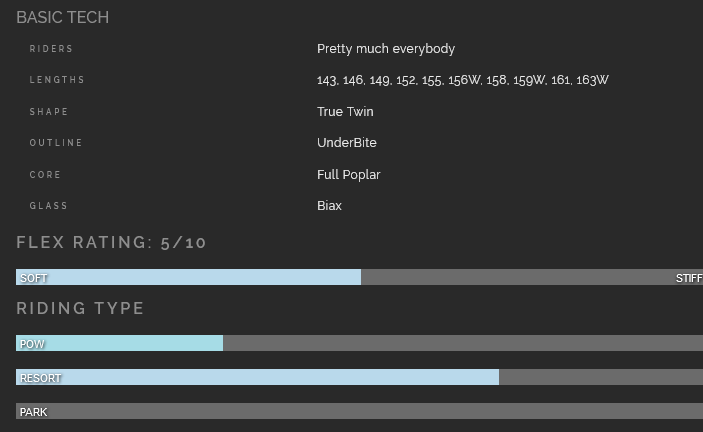This screenshot has height=432, width=703.
Task: Click the CORE spec label
Action: coord(45,175)
